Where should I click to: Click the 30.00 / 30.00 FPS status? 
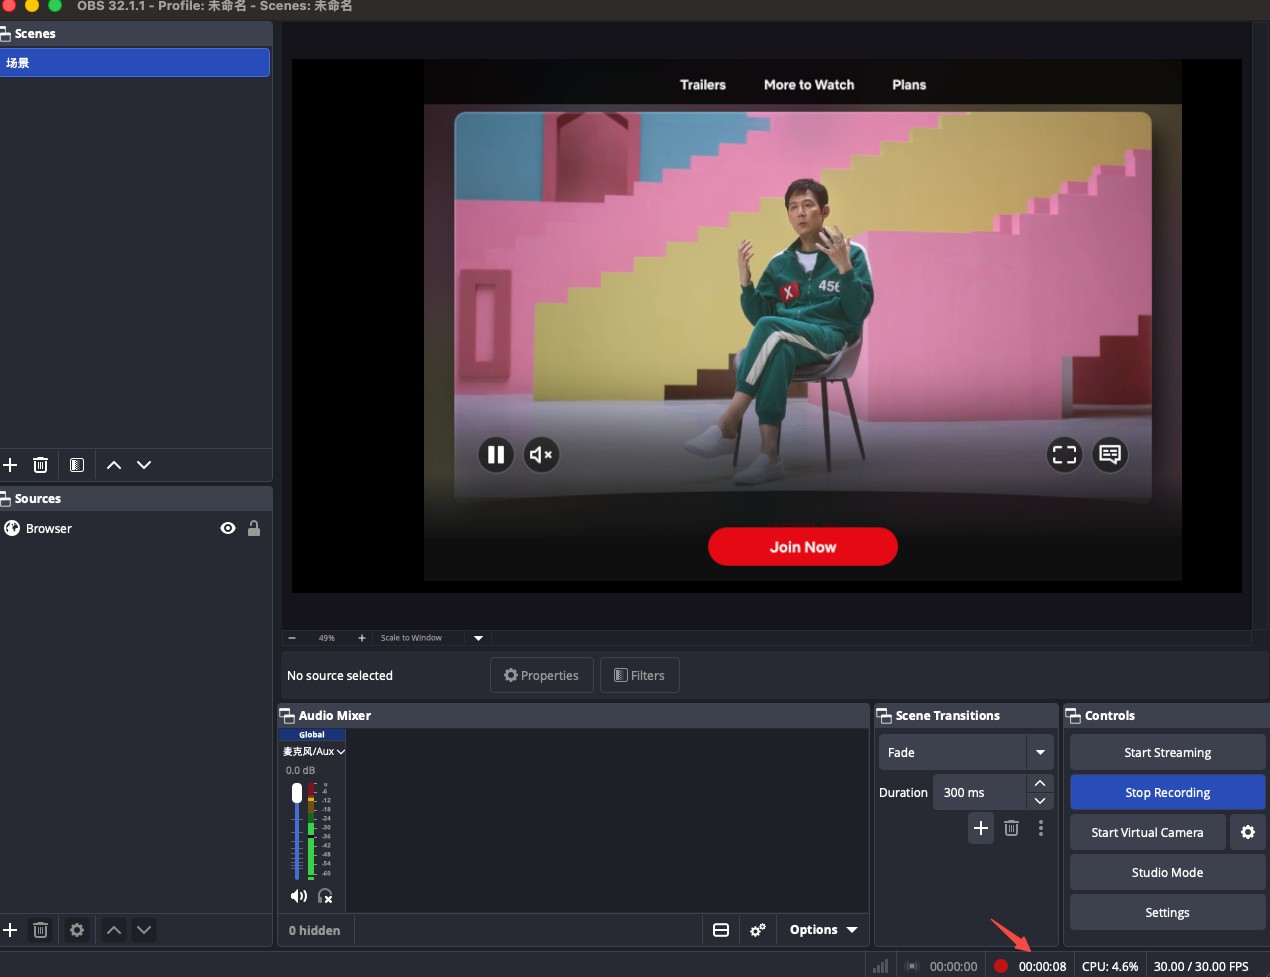point(1201,966)
